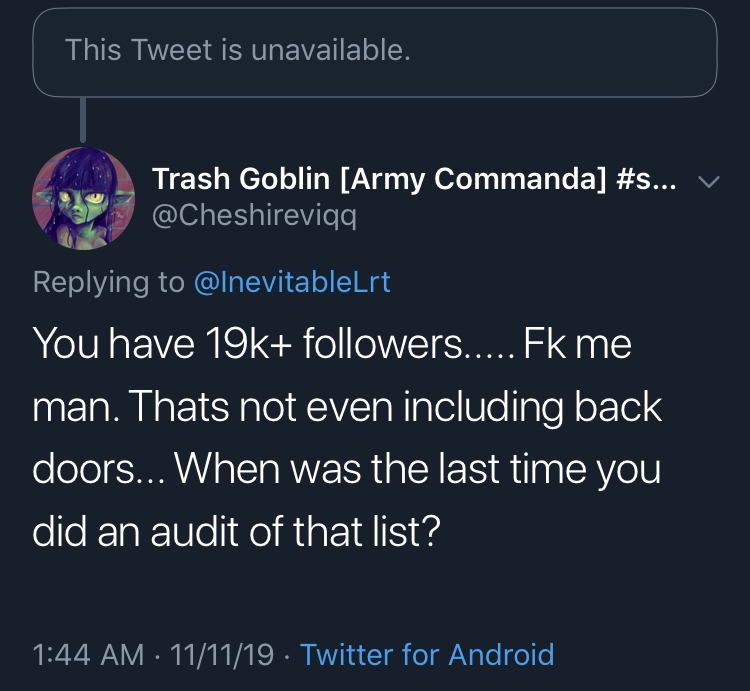Tap 'that list?' at tweet end
This screenshot has width=750, height=691.
(x=367, y=531)
